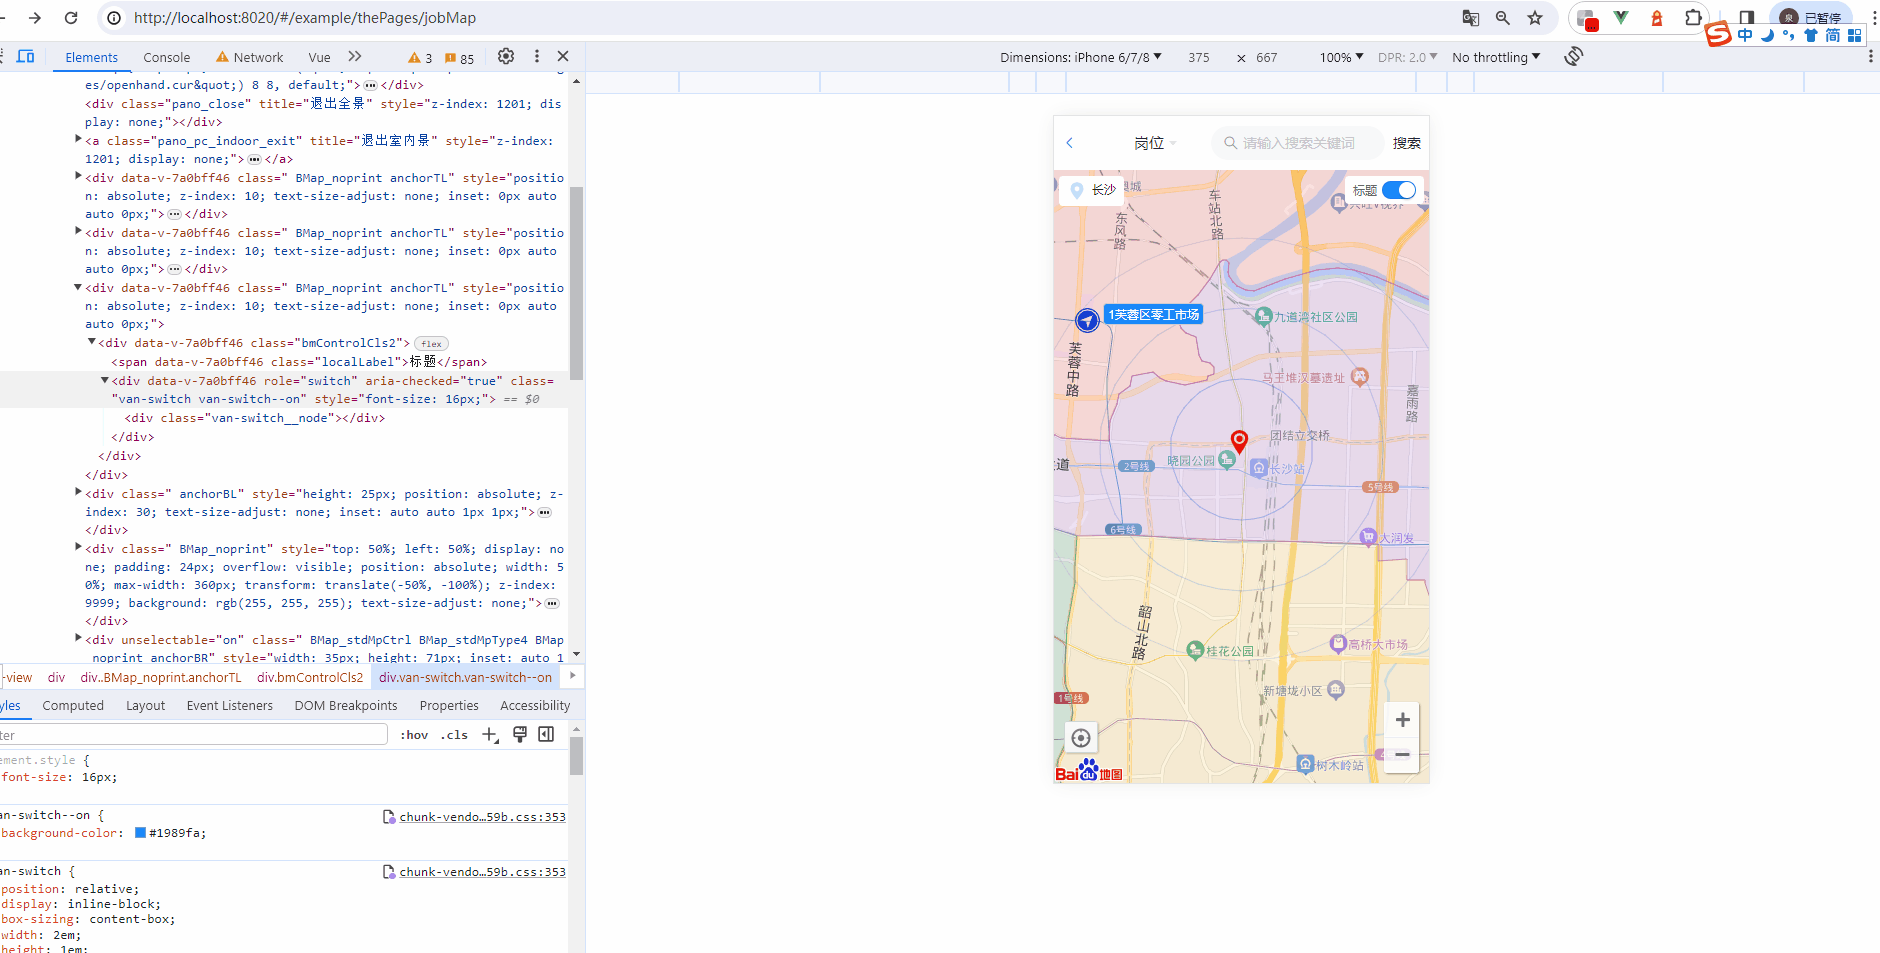Expand the pano_pc_indoor_exit anchor node
This screenshot has width=1880, height=953.
point(78,140)
